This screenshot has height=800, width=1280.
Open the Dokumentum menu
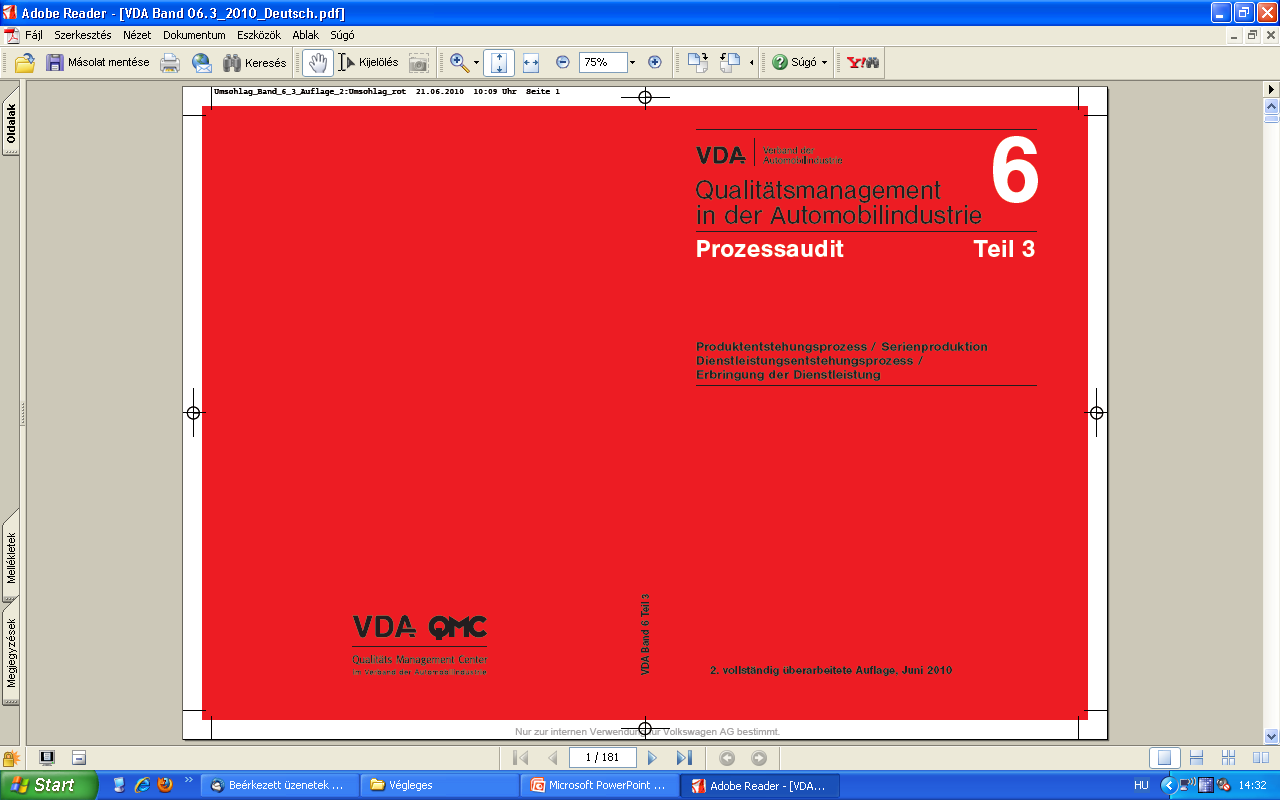click(x=194, y=35)
